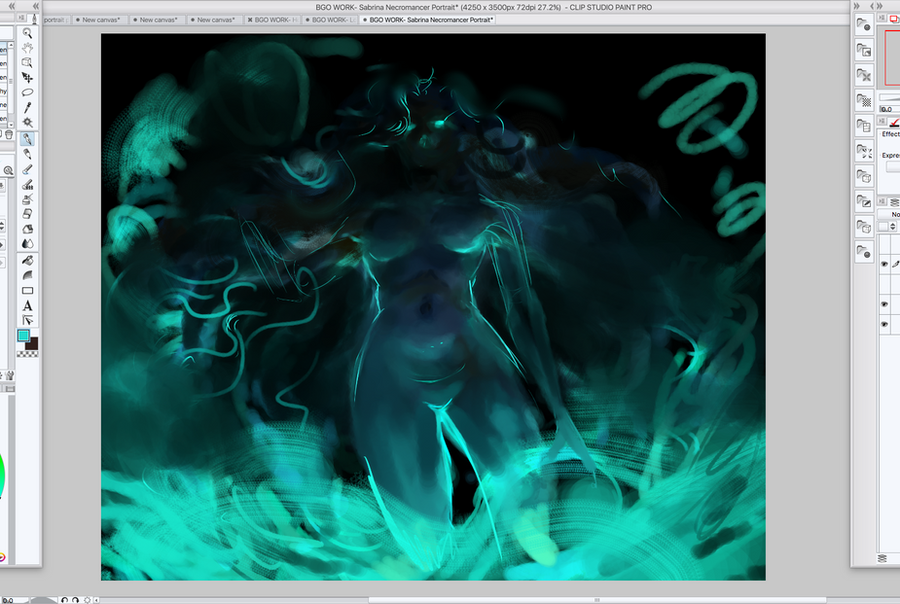Click the dark brown sub color swatch
This screenshot has width=900, height=604.
click(32, 344)
